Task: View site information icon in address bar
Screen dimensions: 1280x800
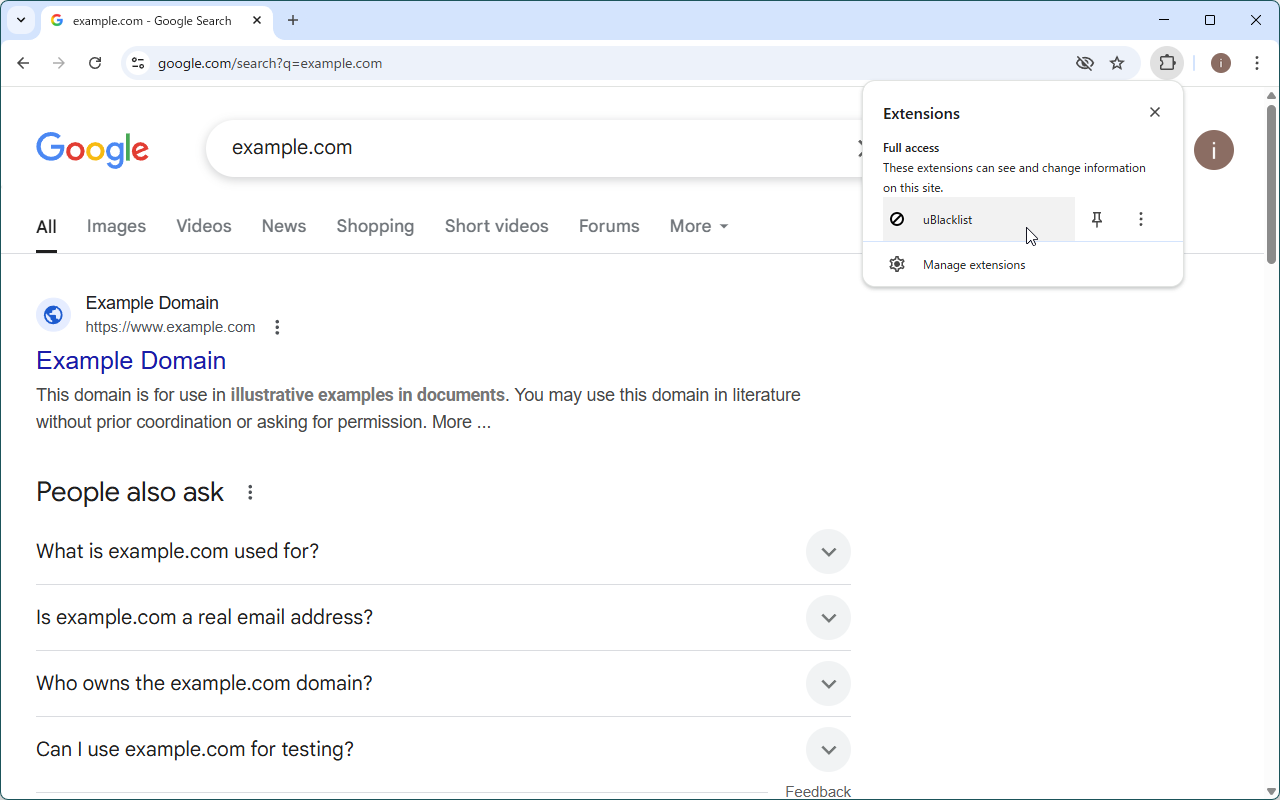Action: (x=138, y=63)
